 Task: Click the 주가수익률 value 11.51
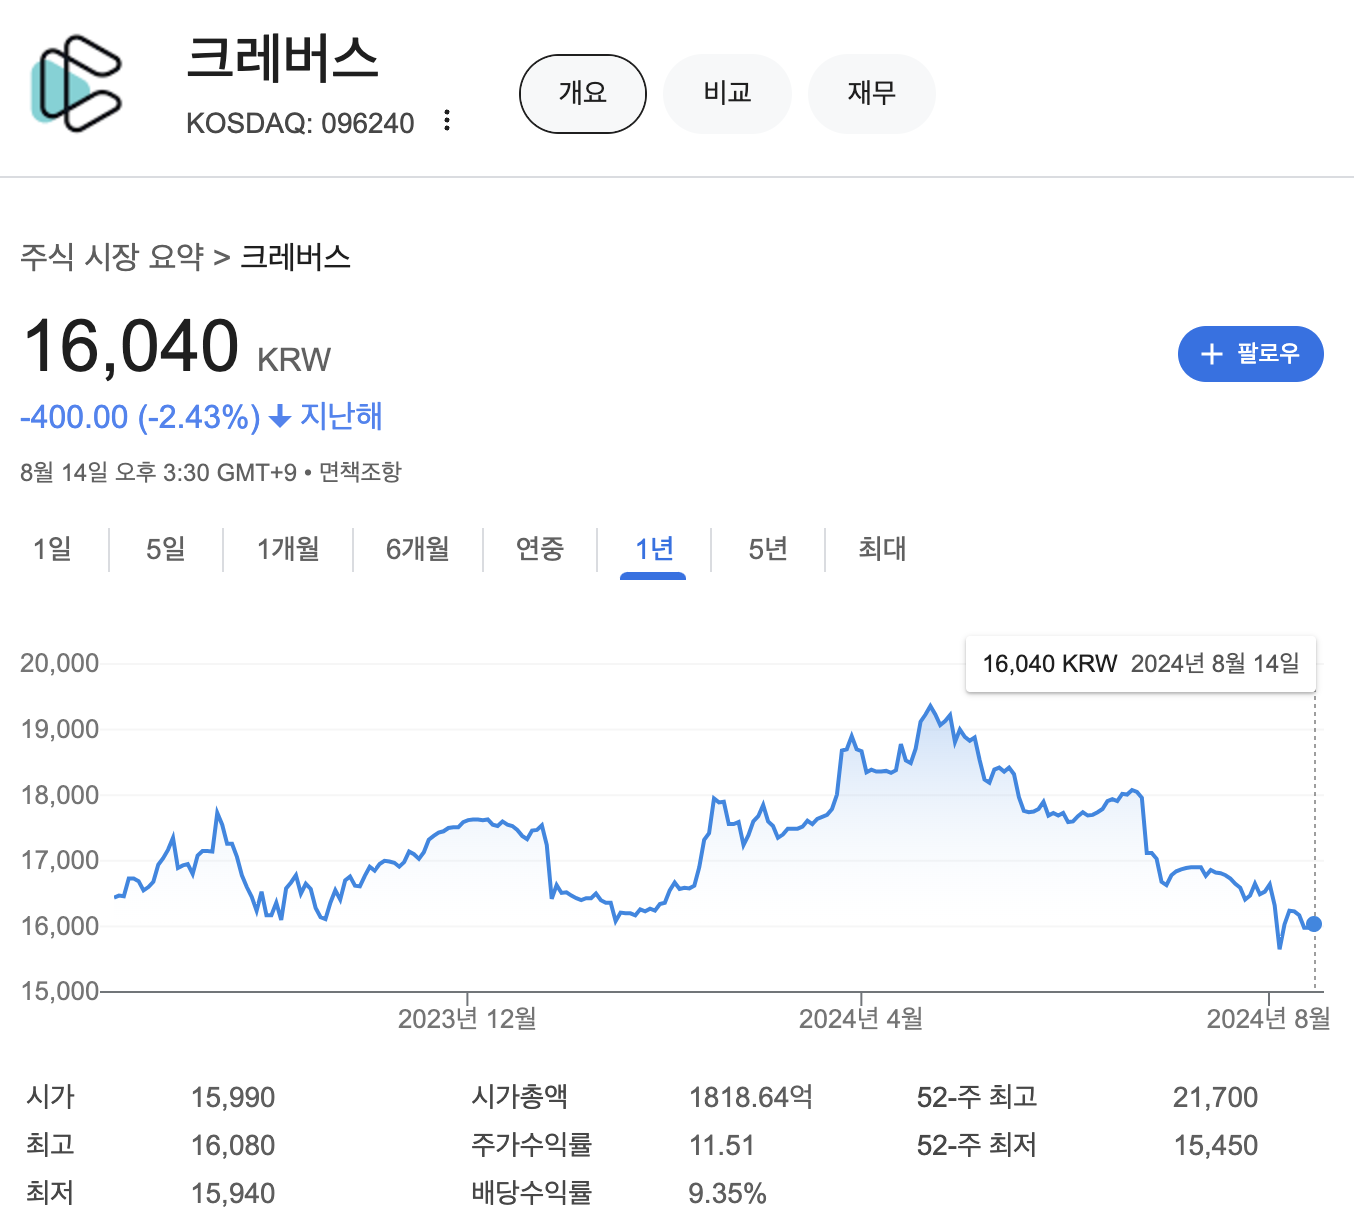coord(721,1145)
